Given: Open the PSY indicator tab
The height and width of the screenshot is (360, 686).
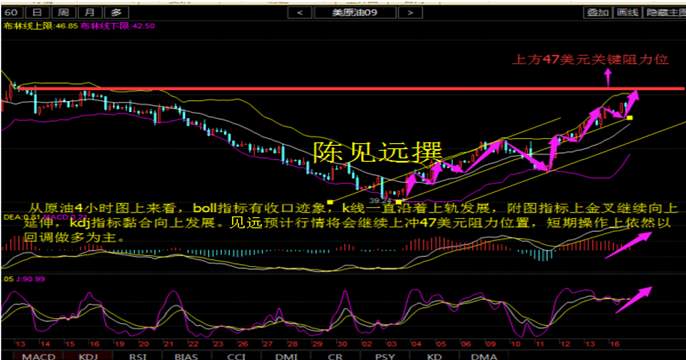Looking at the screenshot, I should click(385, 356).
